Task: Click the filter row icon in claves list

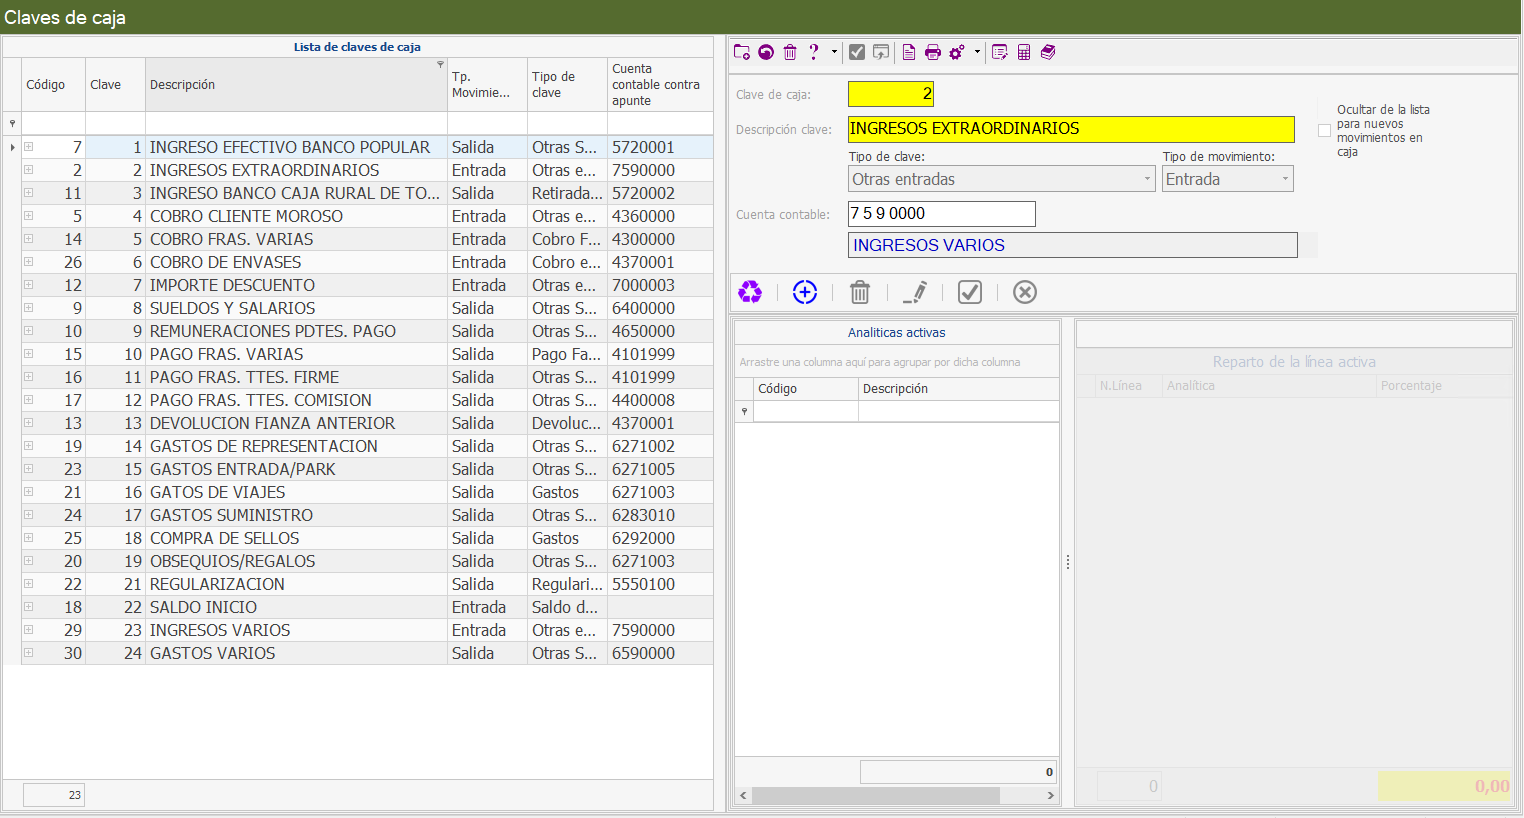Action: (12, 124)
